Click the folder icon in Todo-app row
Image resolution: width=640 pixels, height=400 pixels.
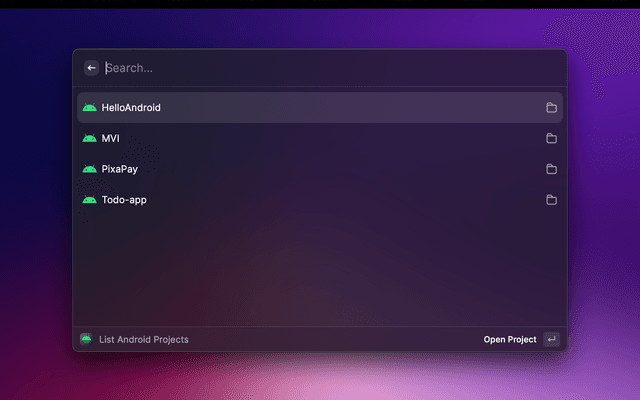click(551, 200)
